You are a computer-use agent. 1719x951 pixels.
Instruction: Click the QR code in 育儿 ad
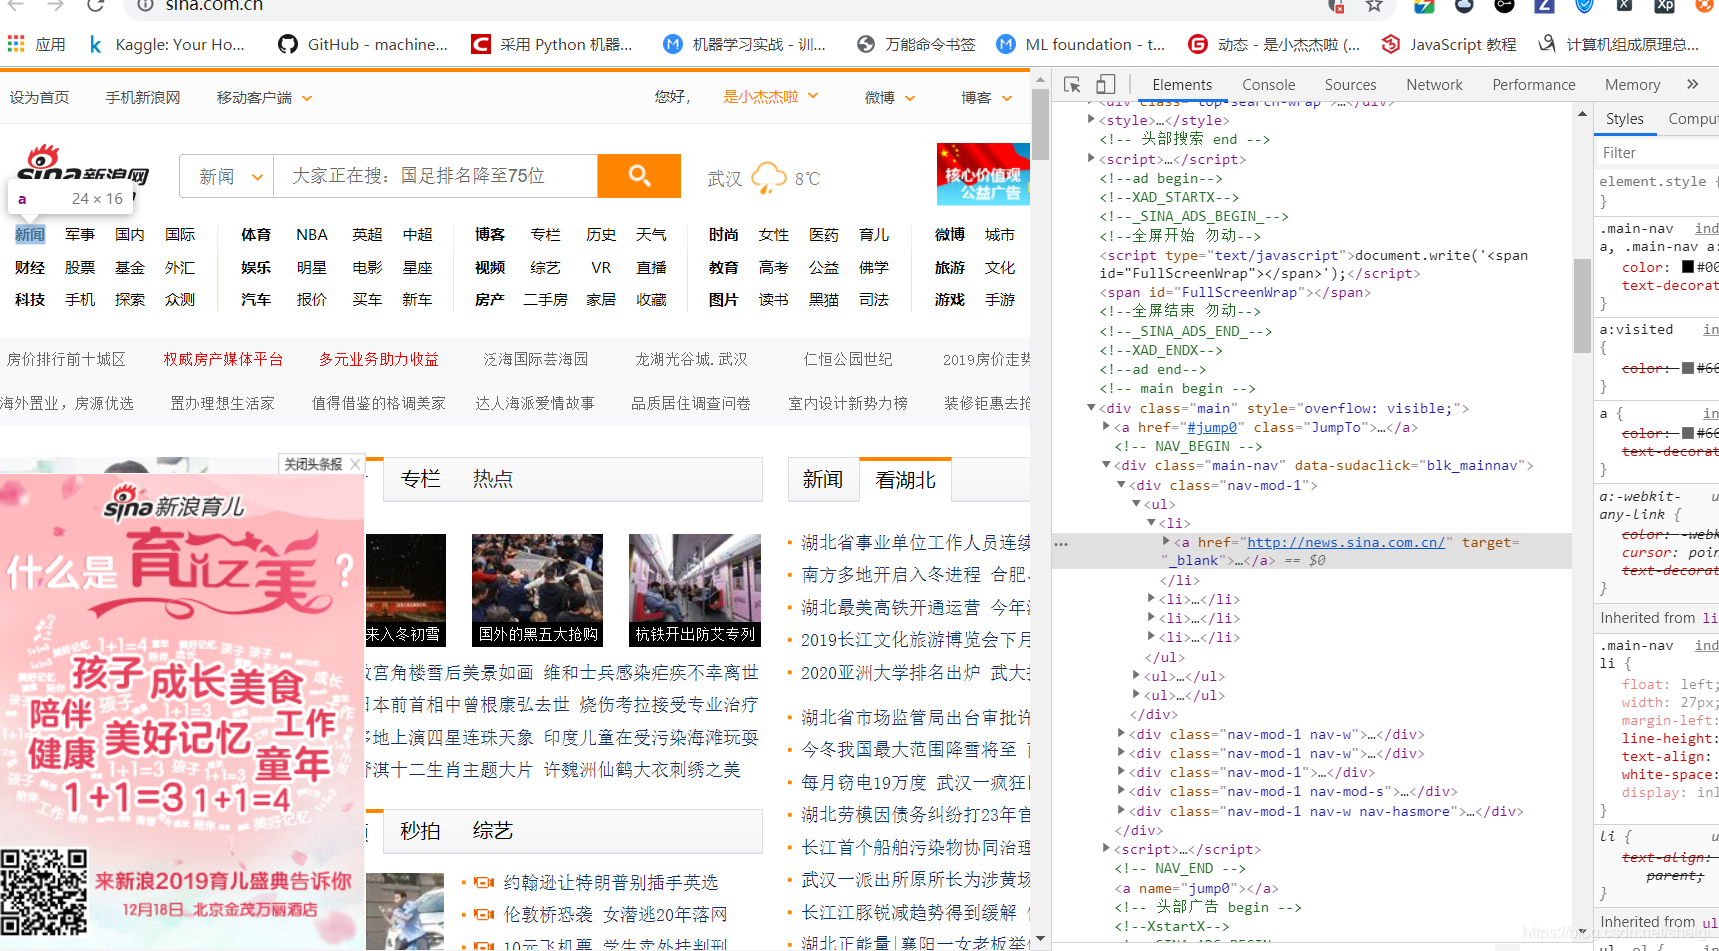[43, 892]
